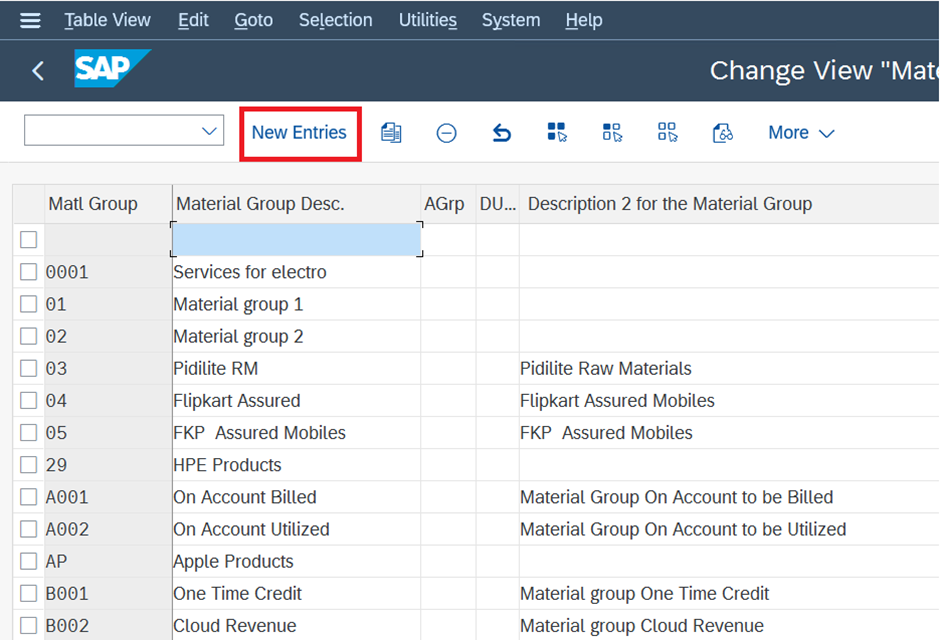Viewport: 940px width, 640px height.
Task: Click FKP Assured Mobiles in Material Group Desc. column
Action: [296, 433]
